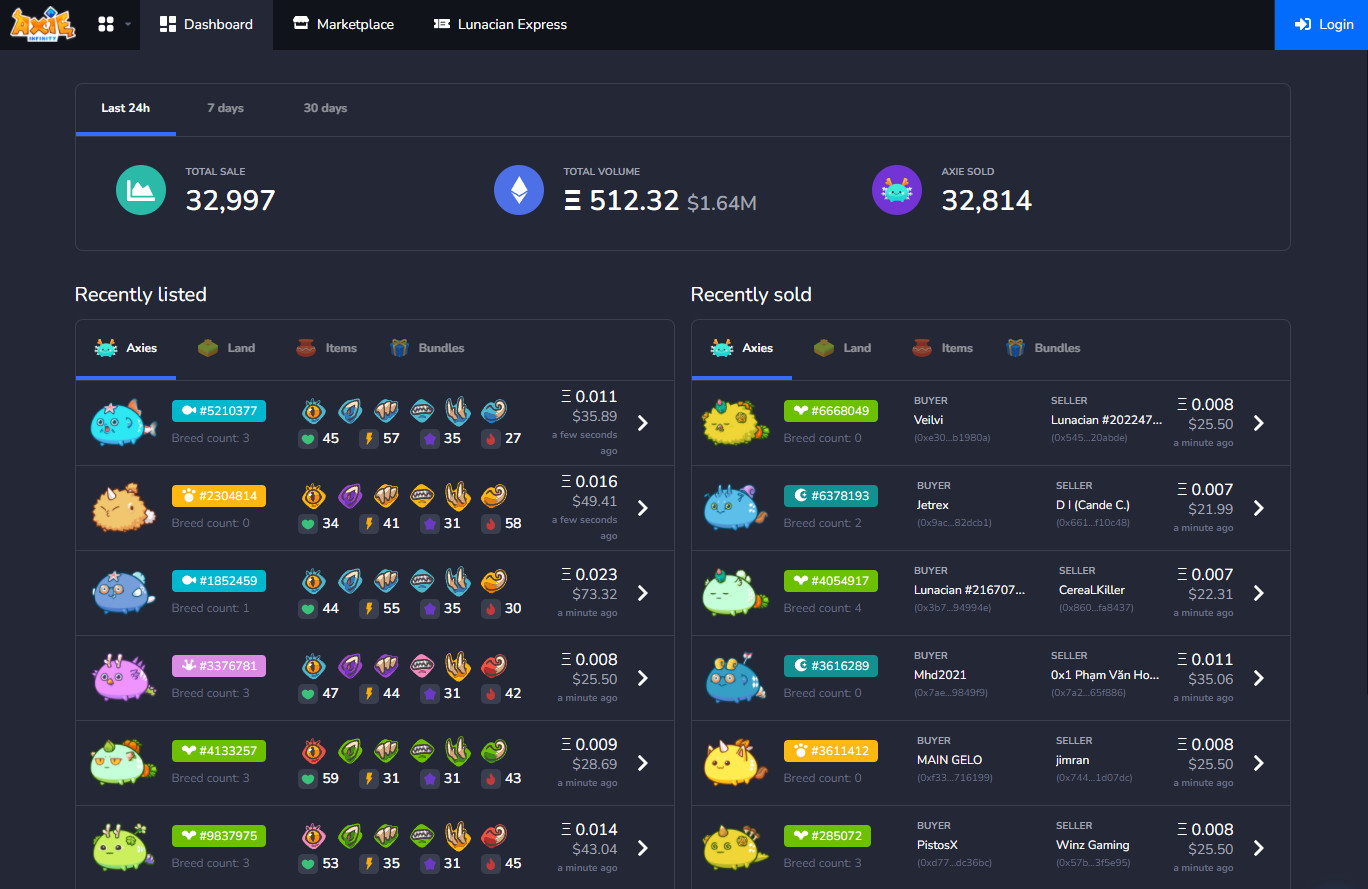
Task: Open sold axie #3611412 badge
Action: [x=831, y=751]
